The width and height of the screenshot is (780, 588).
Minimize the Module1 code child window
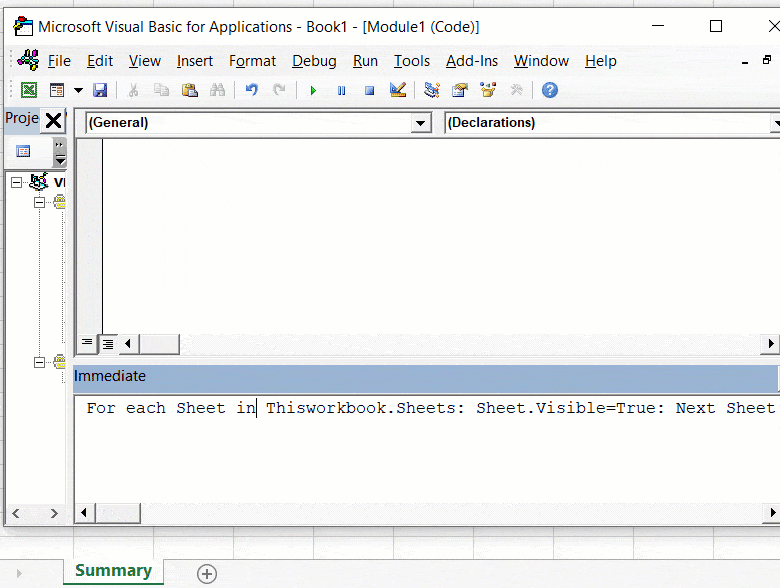[x=745, y=62]
